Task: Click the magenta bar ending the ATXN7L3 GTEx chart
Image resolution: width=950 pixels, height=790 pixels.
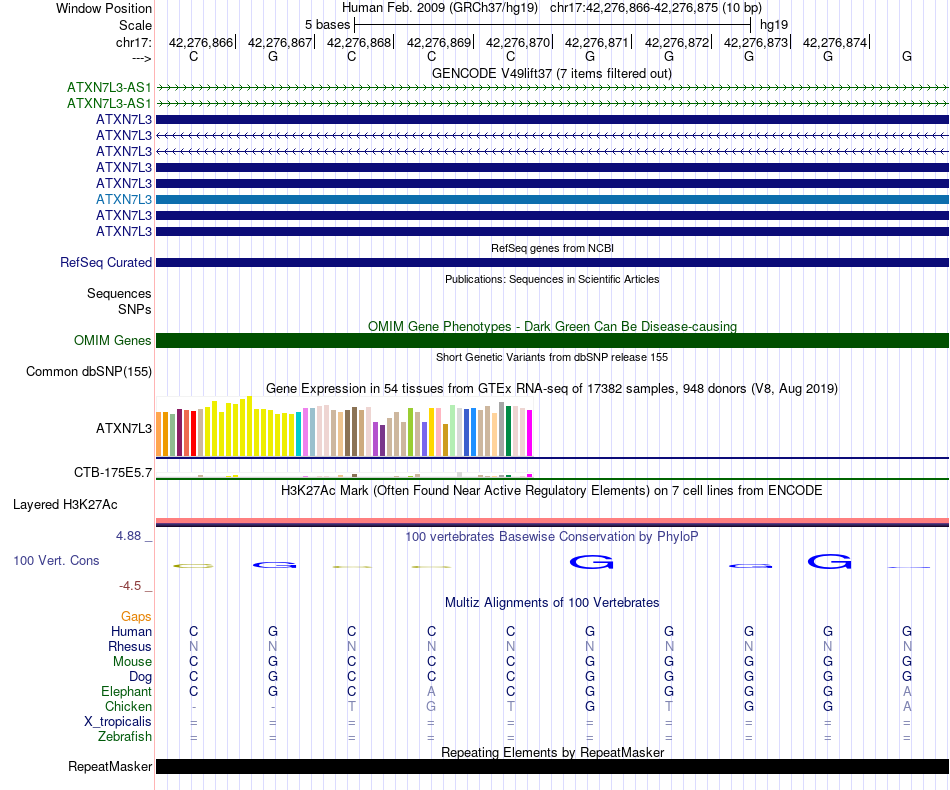Action: [530, 433]
